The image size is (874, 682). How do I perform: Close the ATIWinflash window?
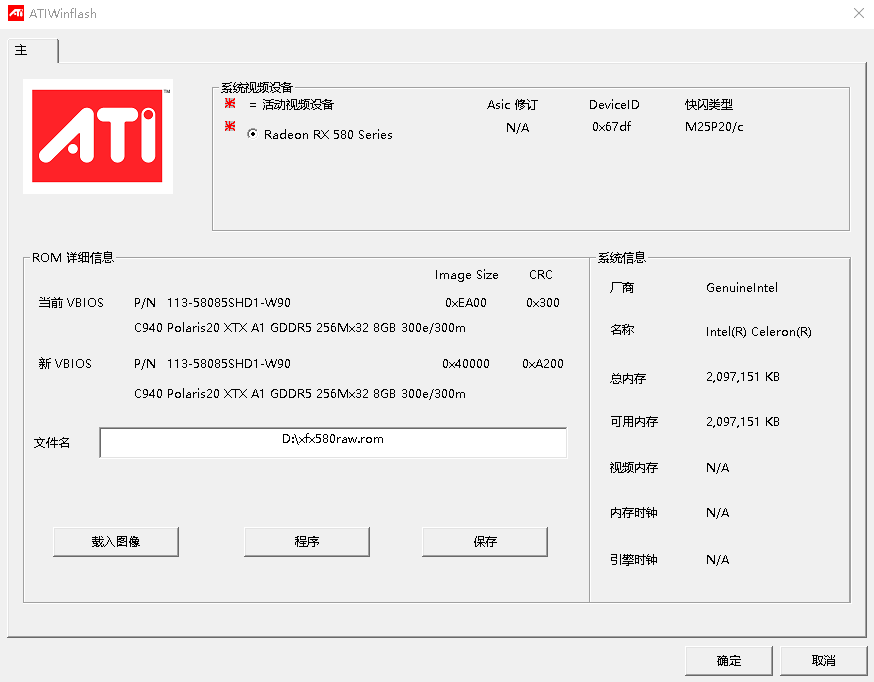click(x=859, y=13)
